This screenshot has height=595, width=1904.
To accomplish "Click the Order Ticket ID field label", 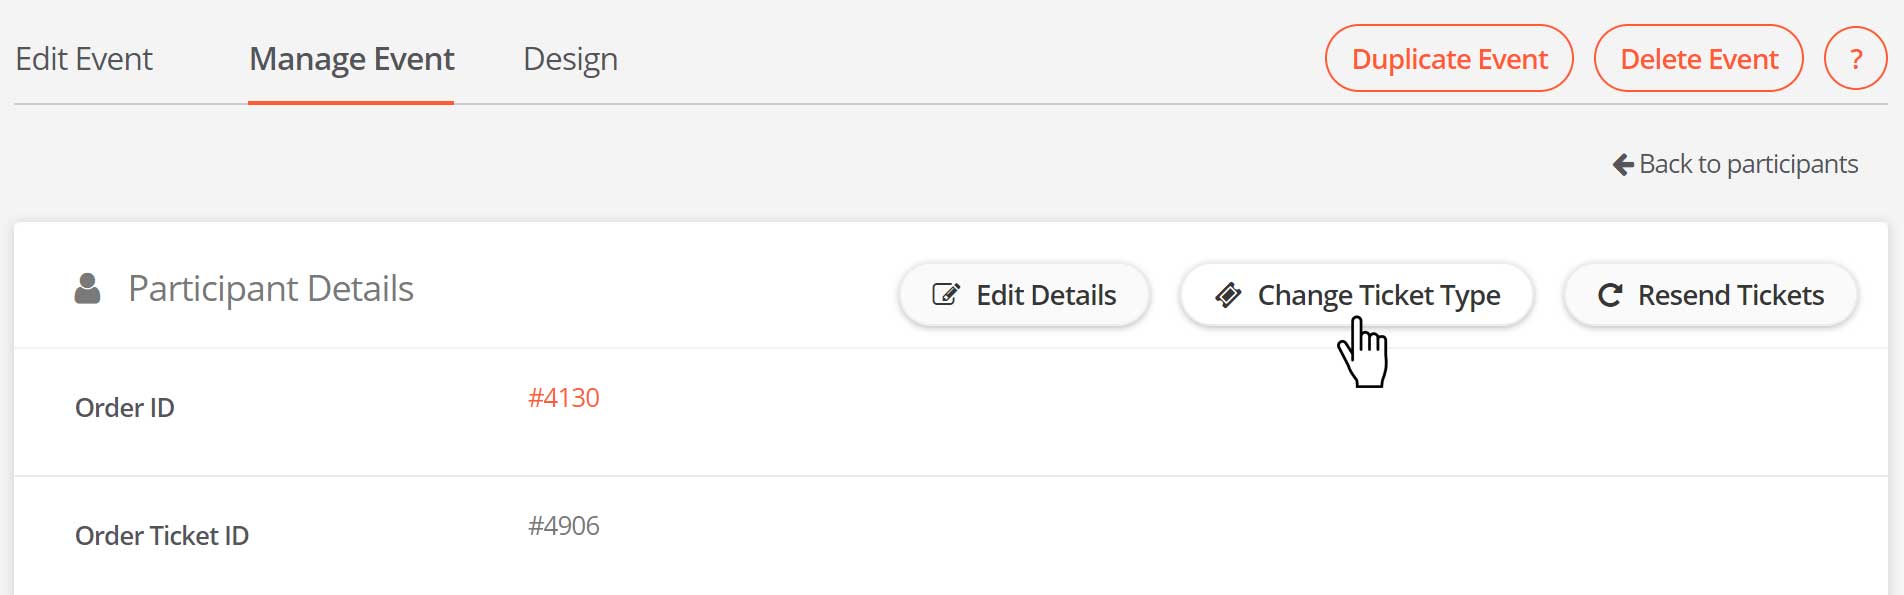I will (x=162, y=536).
